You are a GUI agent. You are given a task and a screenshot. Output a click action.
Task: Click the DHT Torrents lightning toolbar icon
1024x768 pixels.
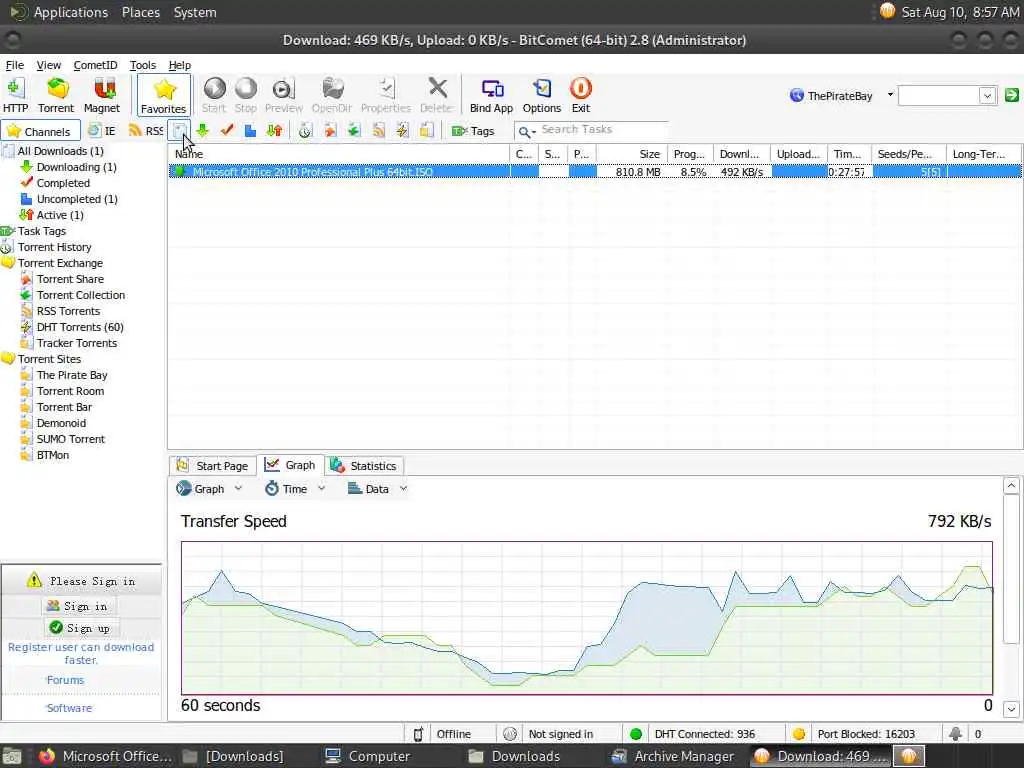point(402,131)
